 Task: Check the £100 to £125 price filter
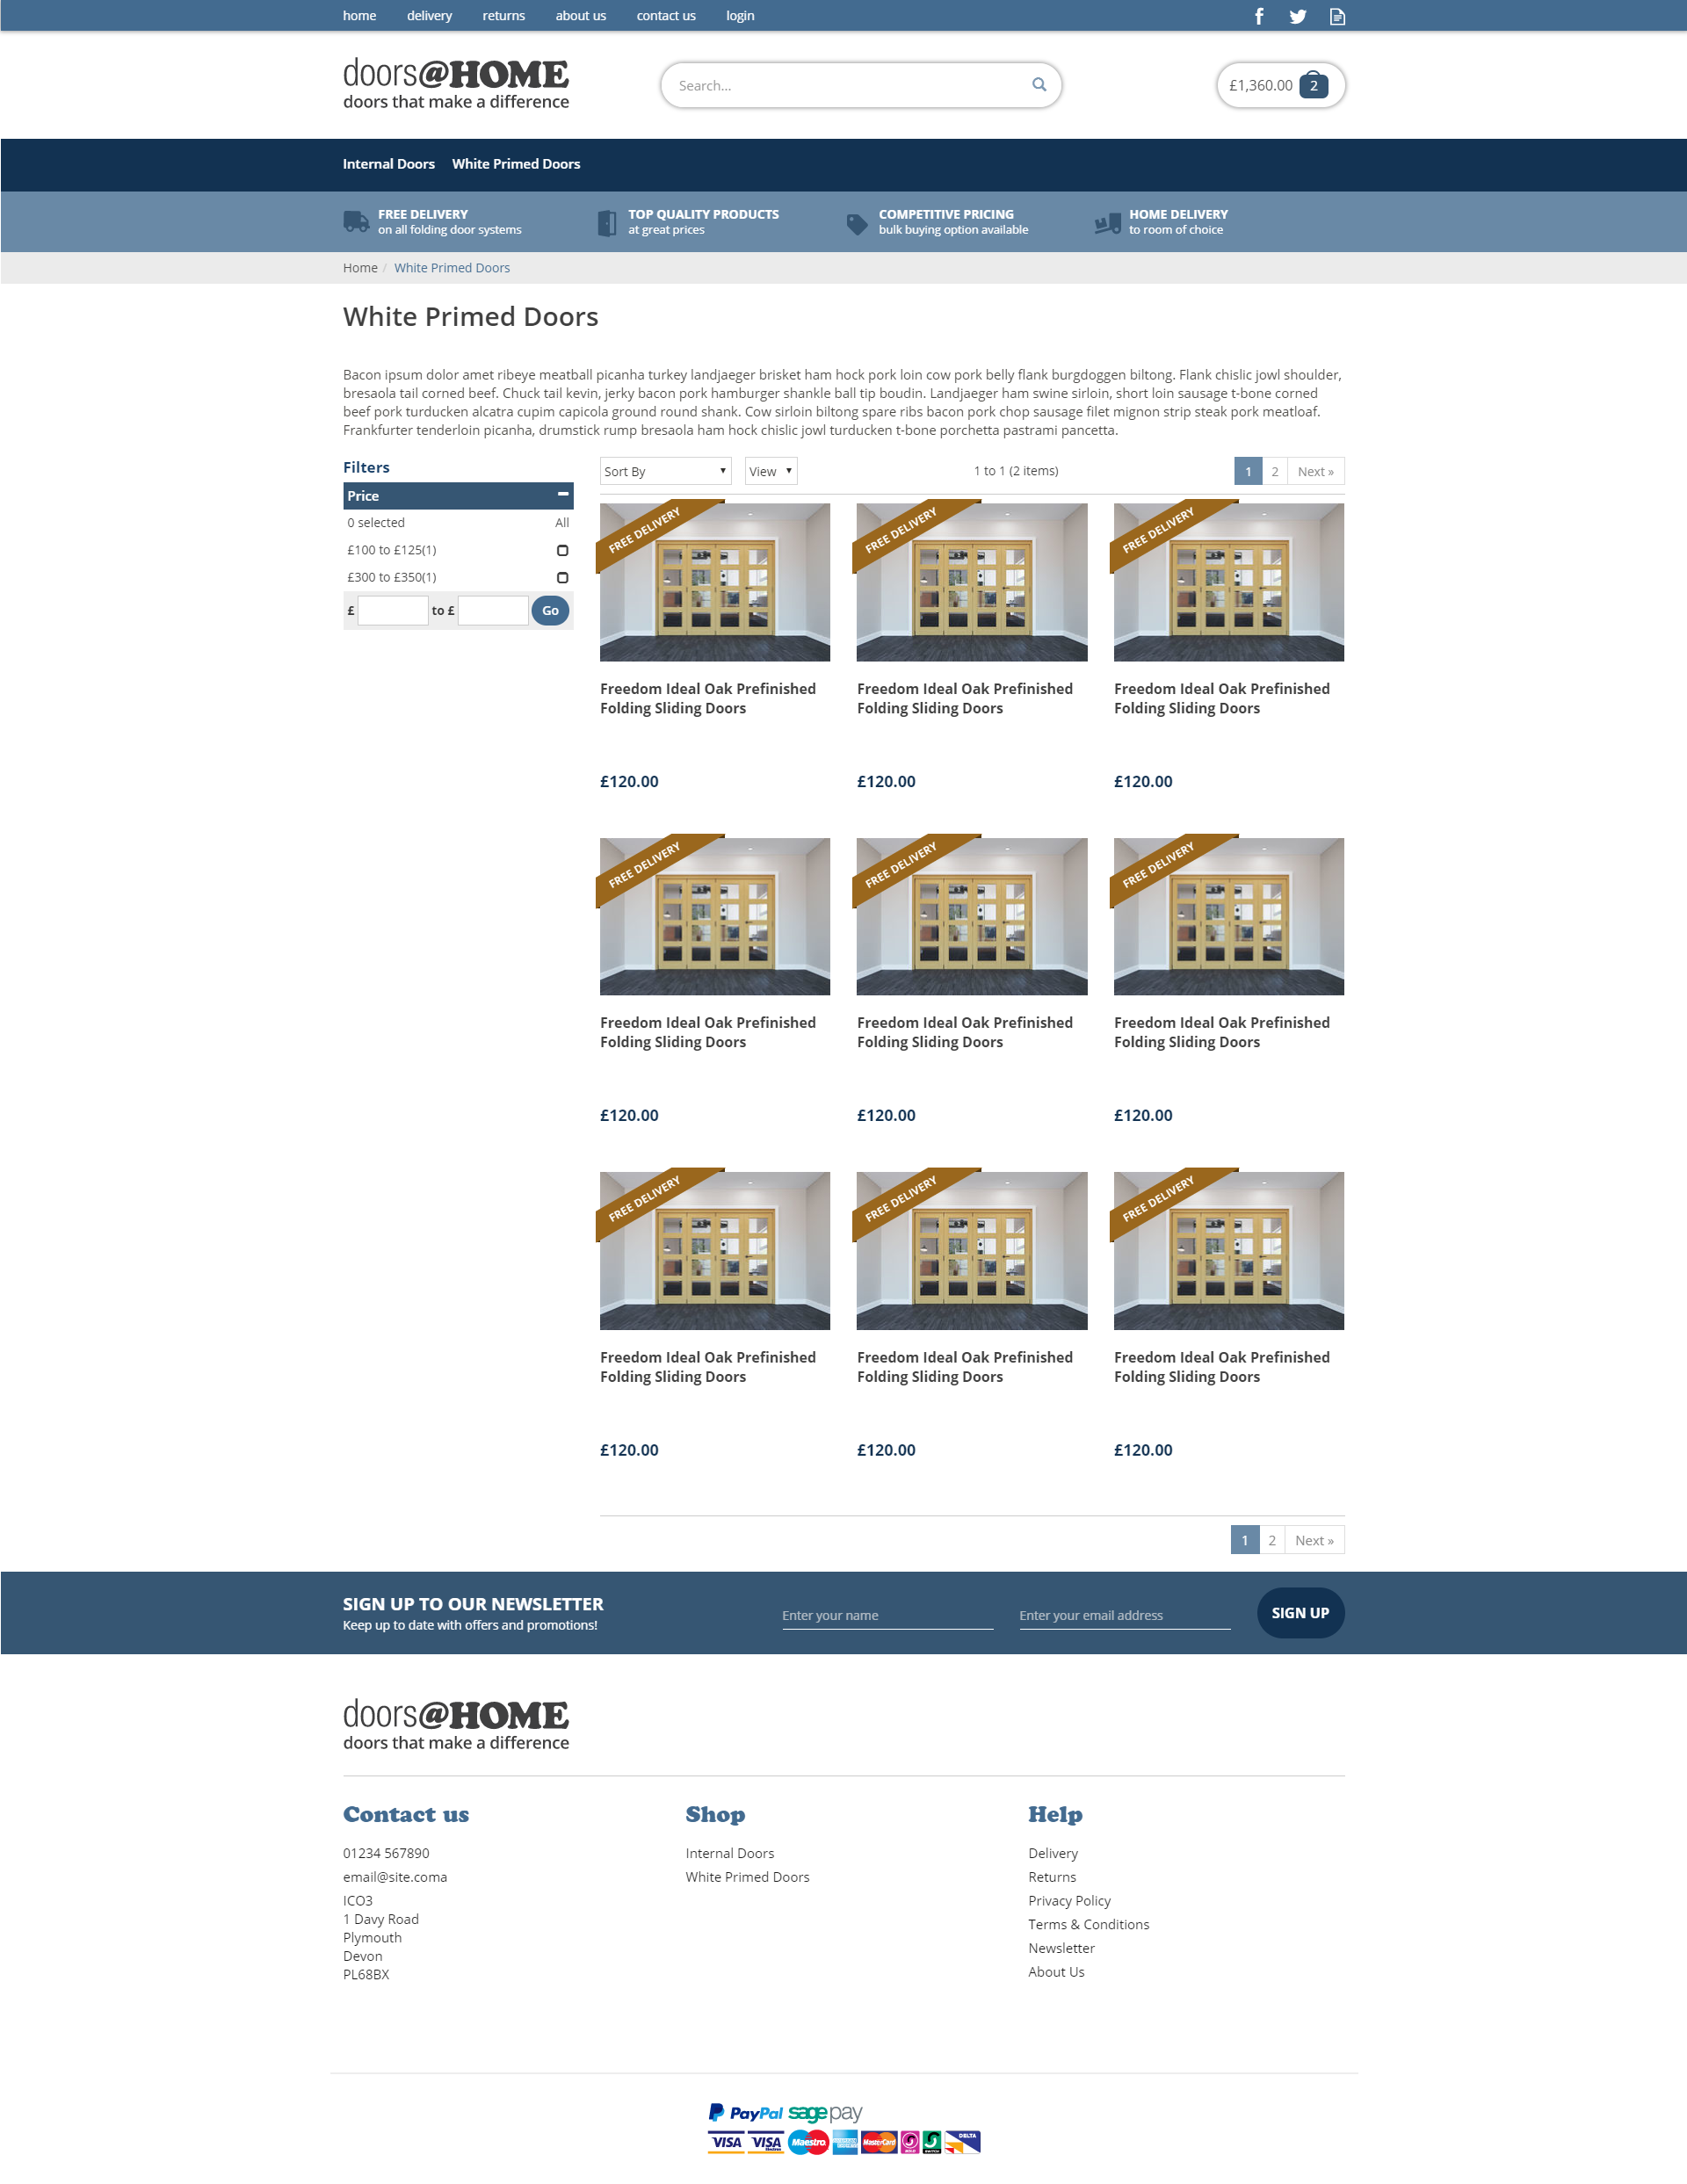[562, 550]
